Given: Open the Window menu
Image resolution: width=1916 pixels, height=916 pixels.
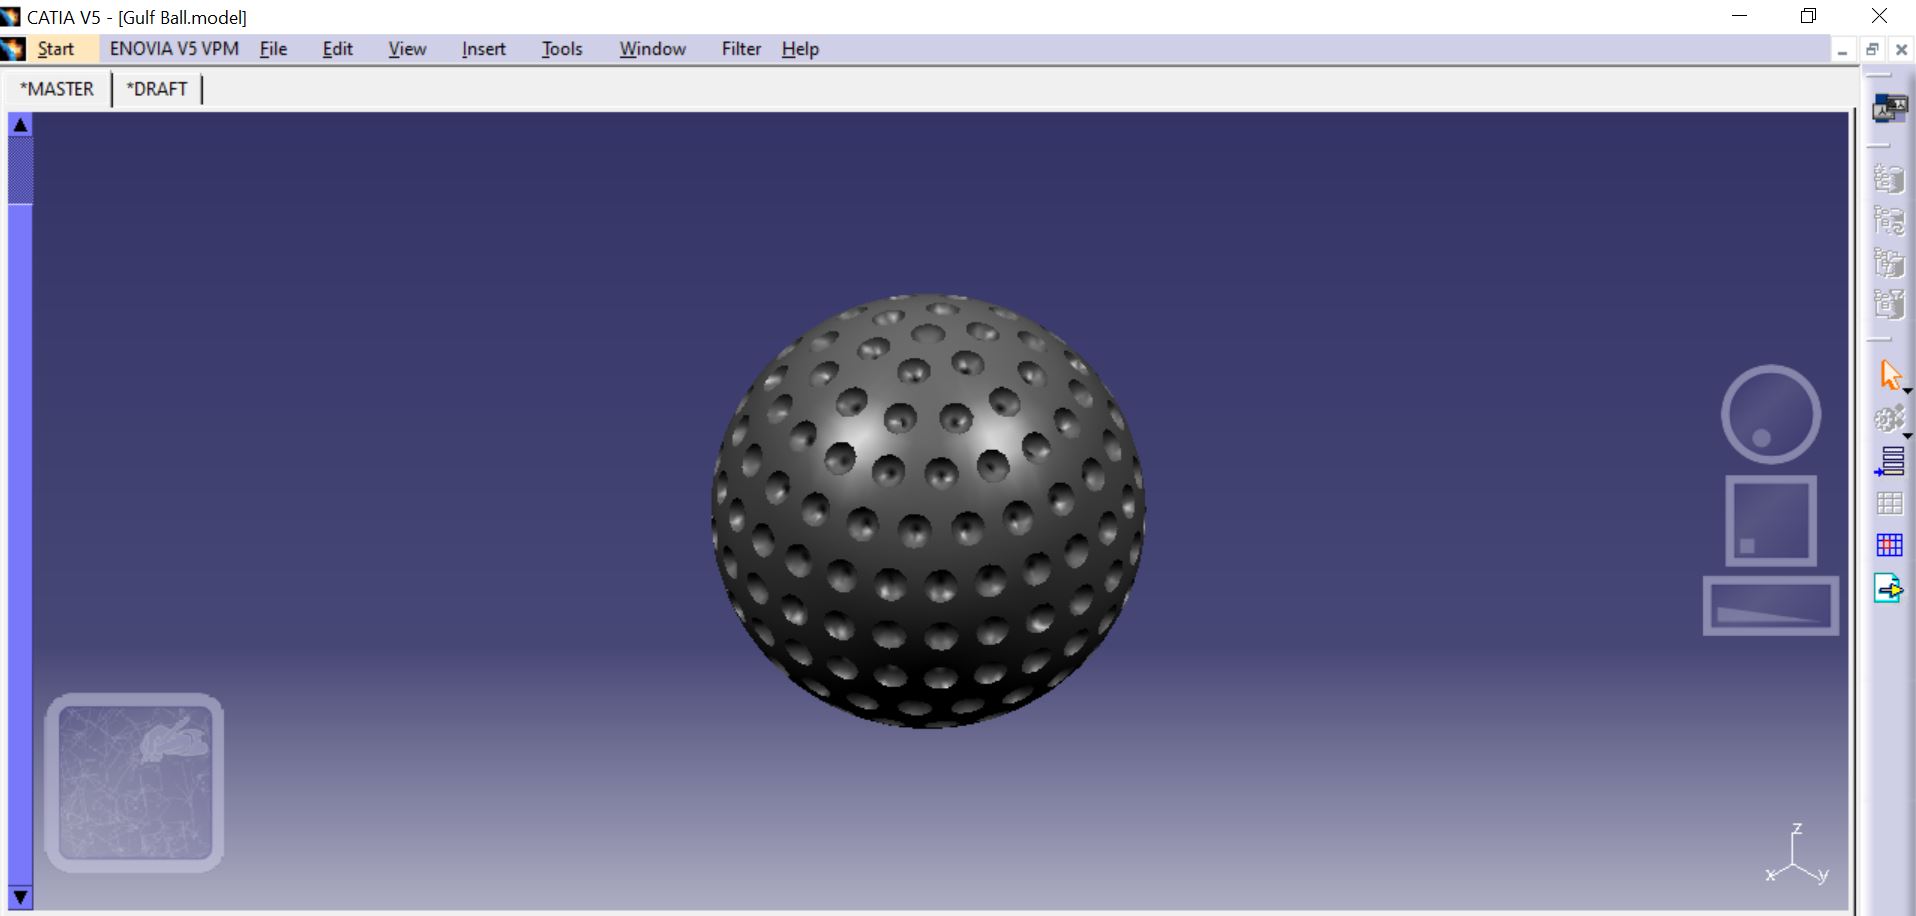Looking at the screenshot, I should (x=652, y=49).
